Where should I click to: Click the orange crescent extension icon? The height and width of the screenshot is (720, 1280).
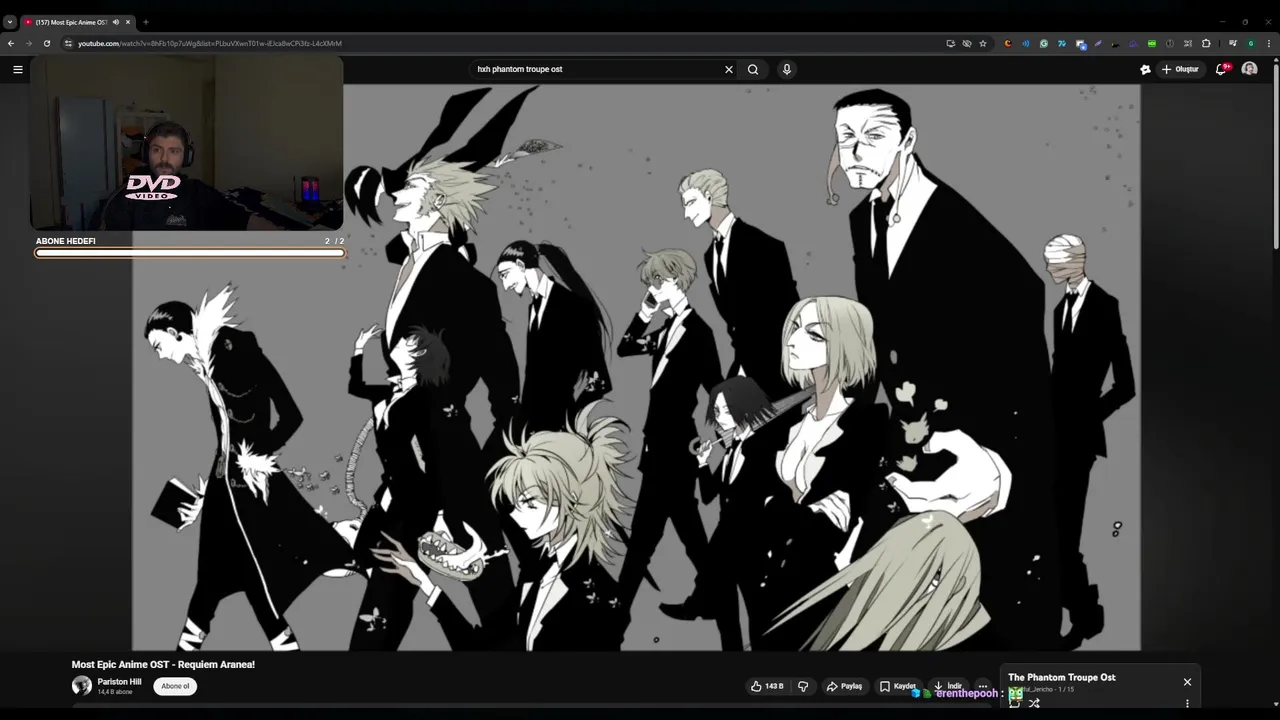click(x=1008, y=43)
